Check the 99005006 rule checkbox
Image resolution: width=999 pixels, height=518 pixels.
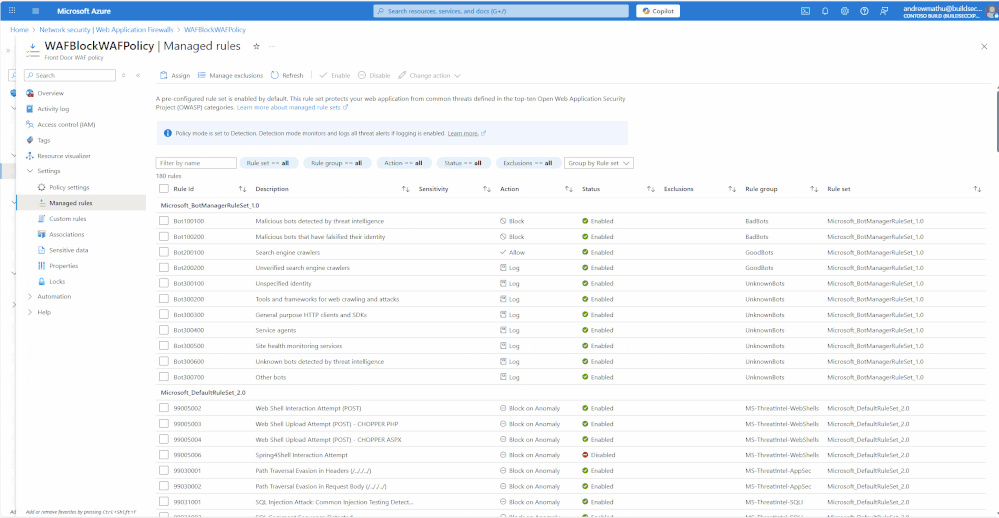[x=164, y=455]
